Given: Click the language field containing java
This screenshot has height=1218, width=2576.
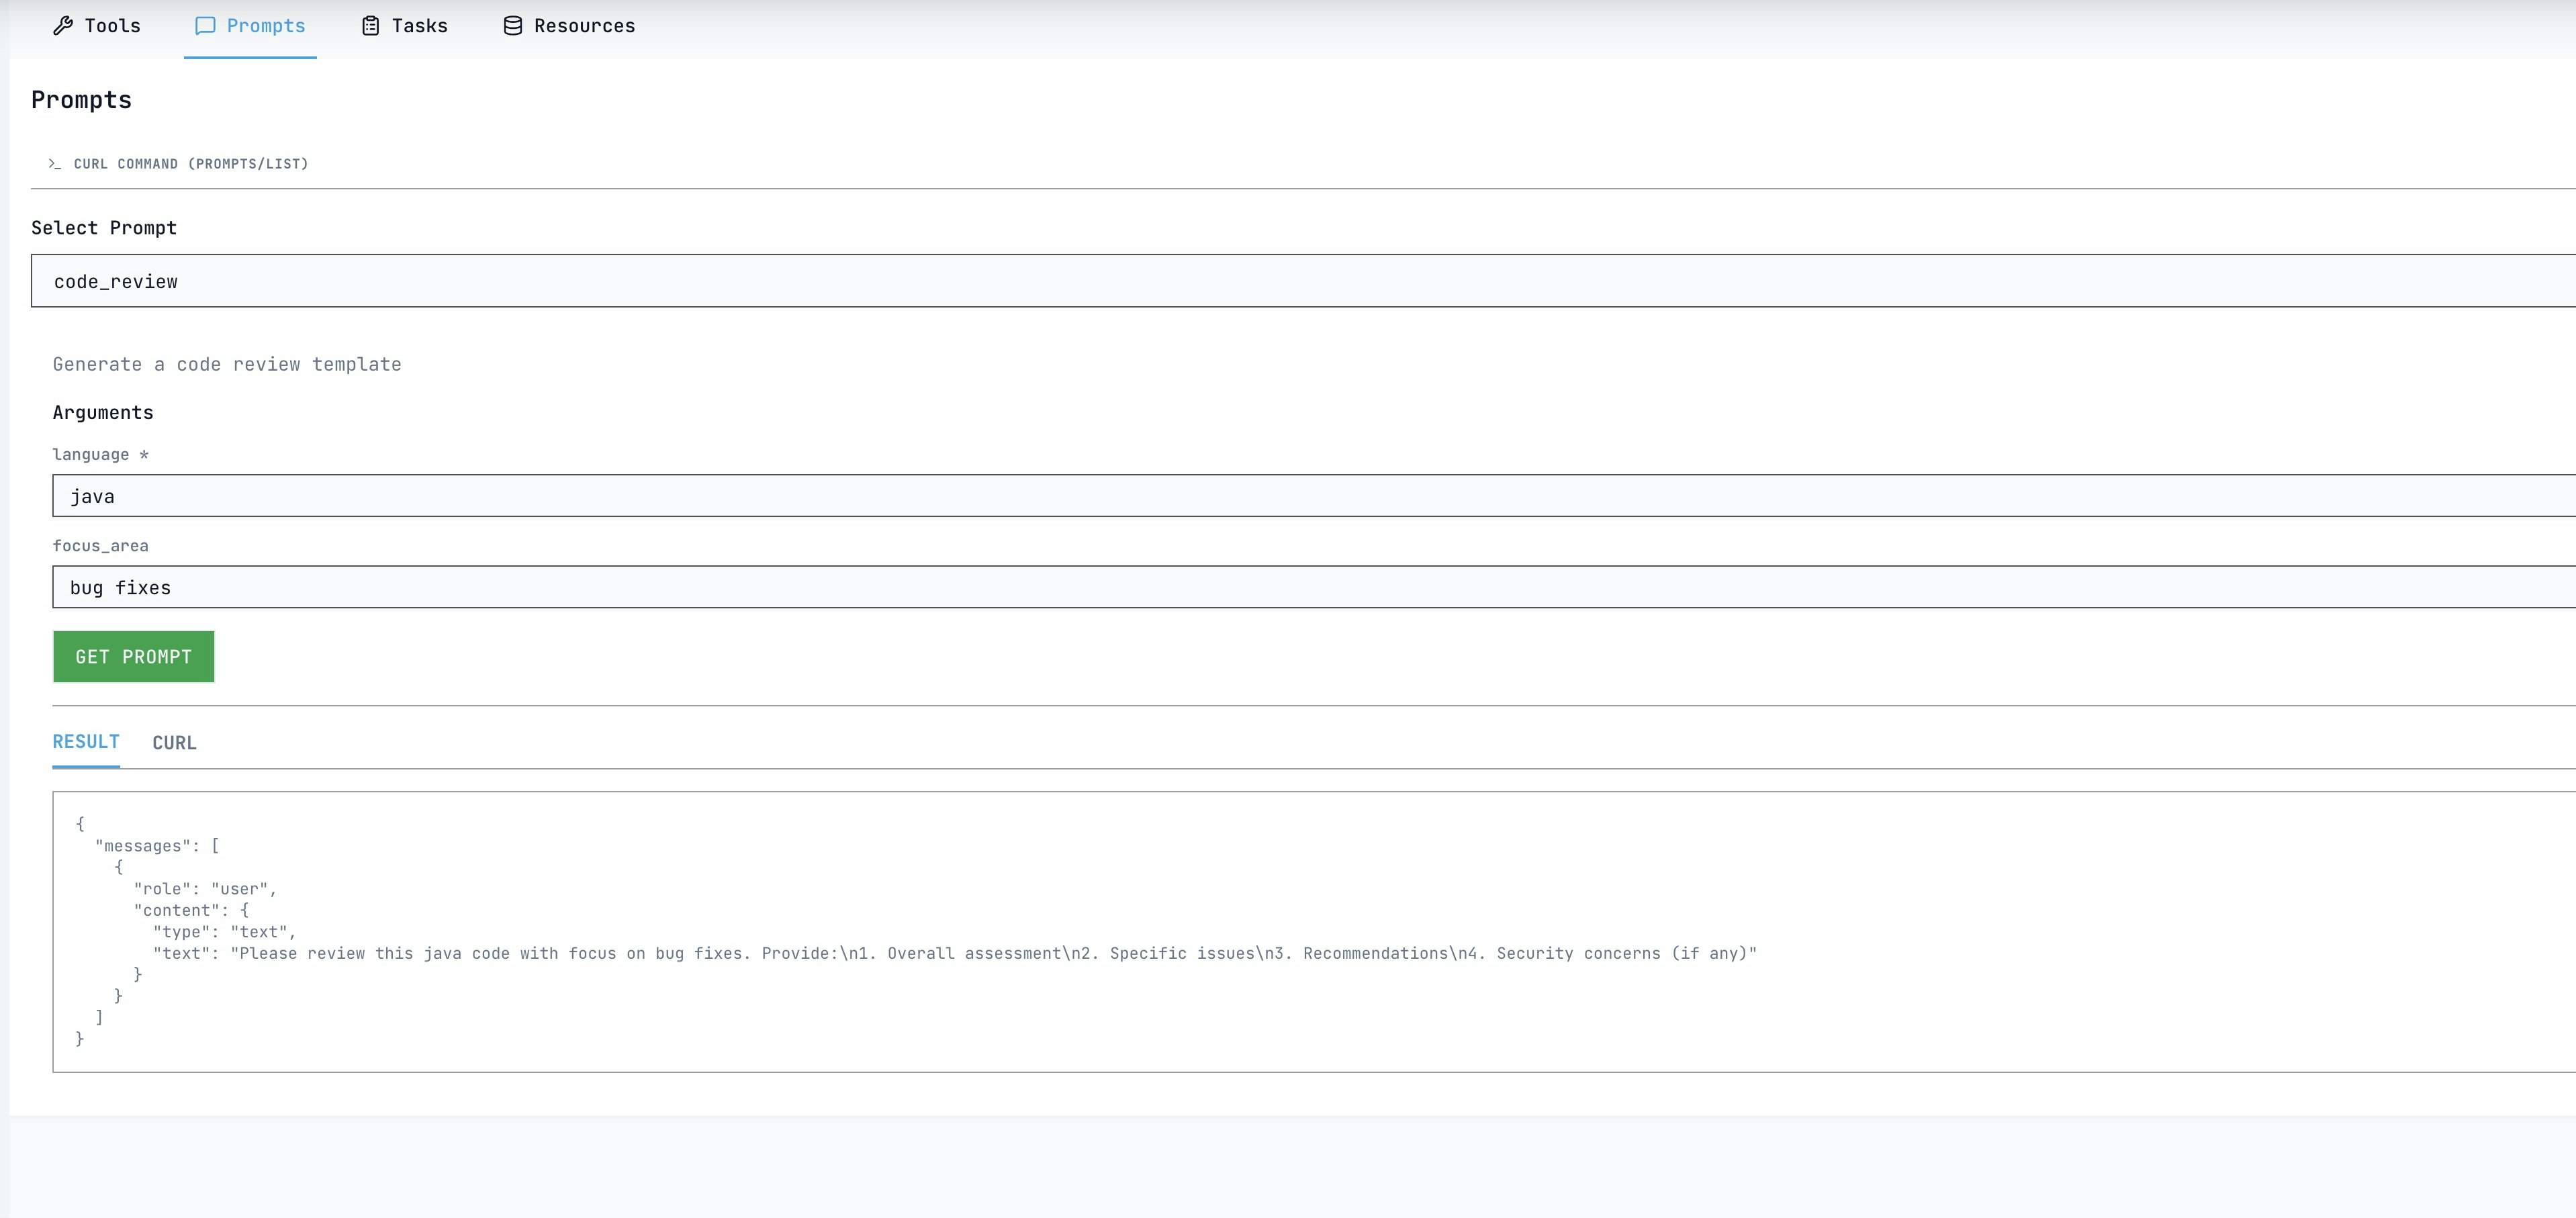Looking at the screenshot, I should pyautogui.click(x=1300, y=496).
